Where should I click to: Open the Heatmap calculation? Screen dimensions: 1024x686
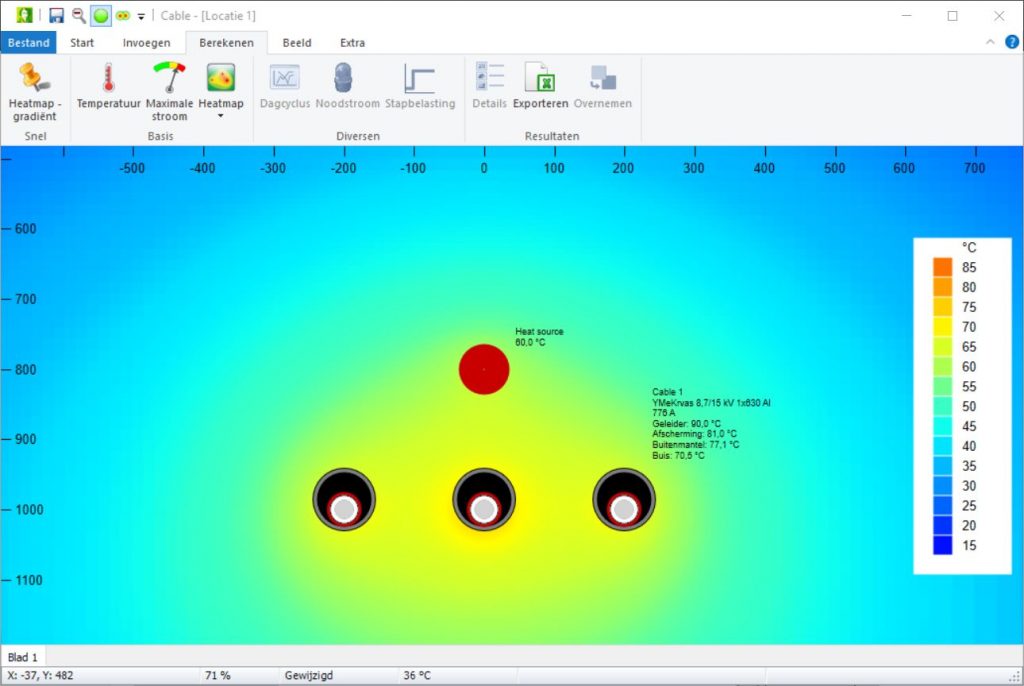pos(221,86)
